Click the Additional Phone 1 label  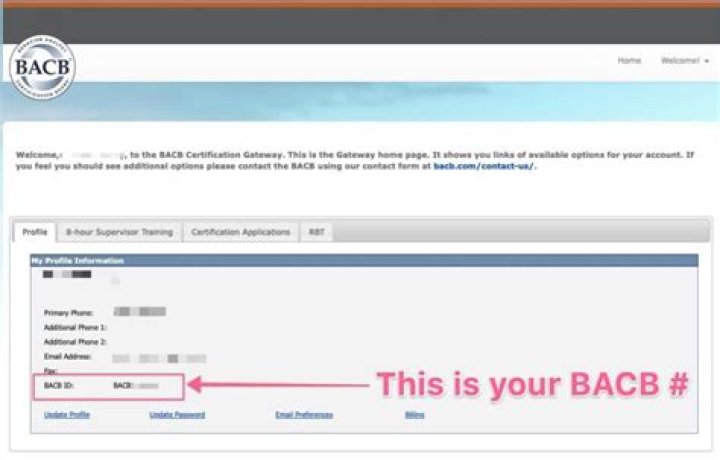point(75,328)
